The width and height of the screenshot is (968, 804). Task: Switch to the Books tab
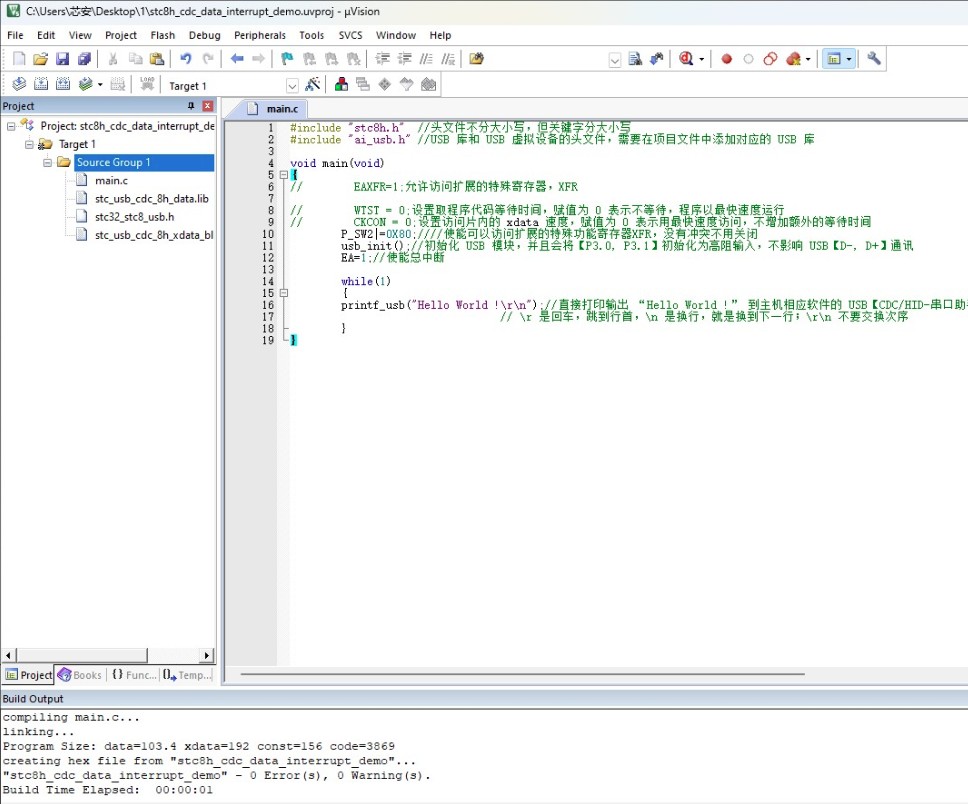coord(80,675)
